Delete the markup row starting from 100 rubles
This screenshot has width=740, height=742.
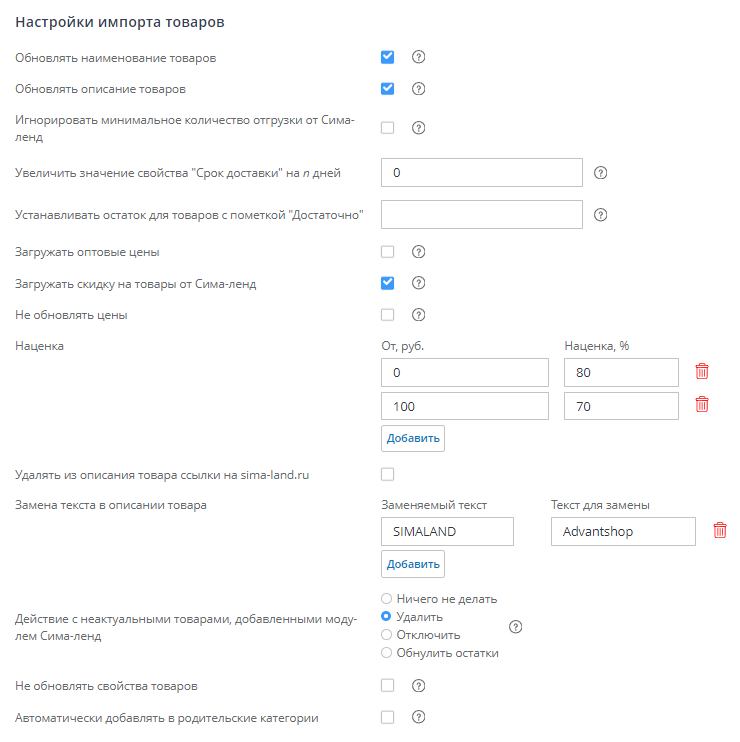(x=702, y=405)
